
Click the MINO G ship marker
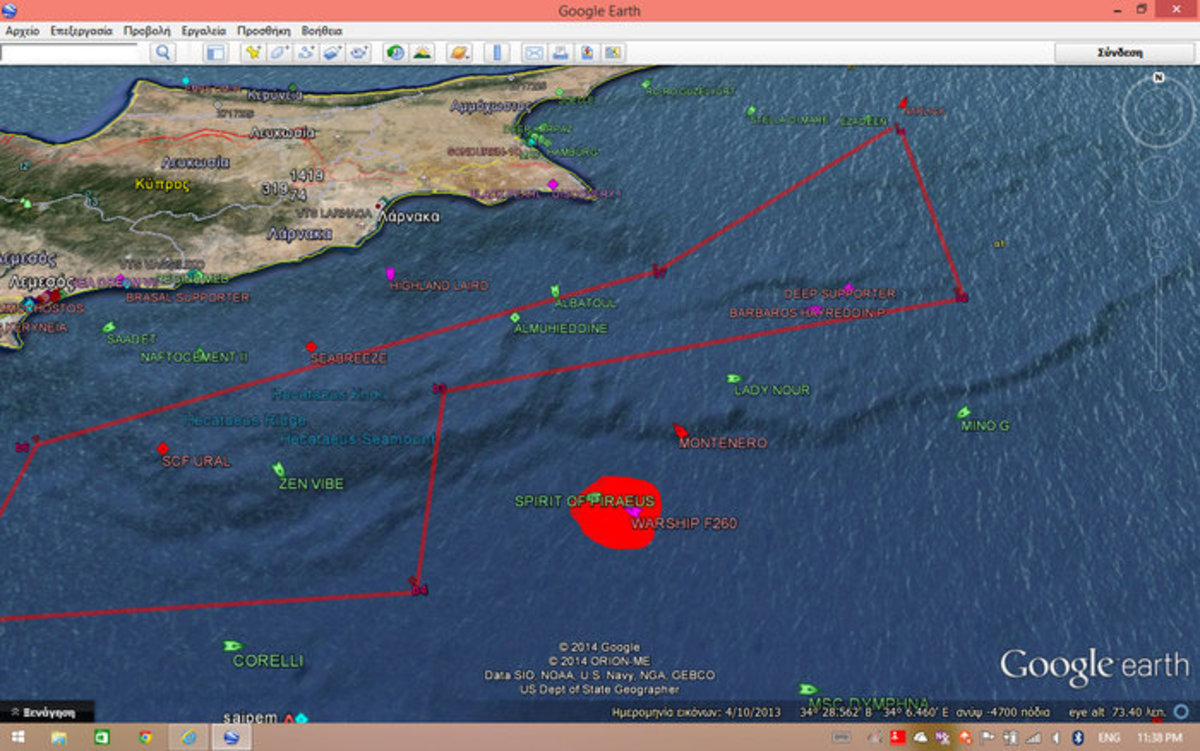[x=964, y=411]
